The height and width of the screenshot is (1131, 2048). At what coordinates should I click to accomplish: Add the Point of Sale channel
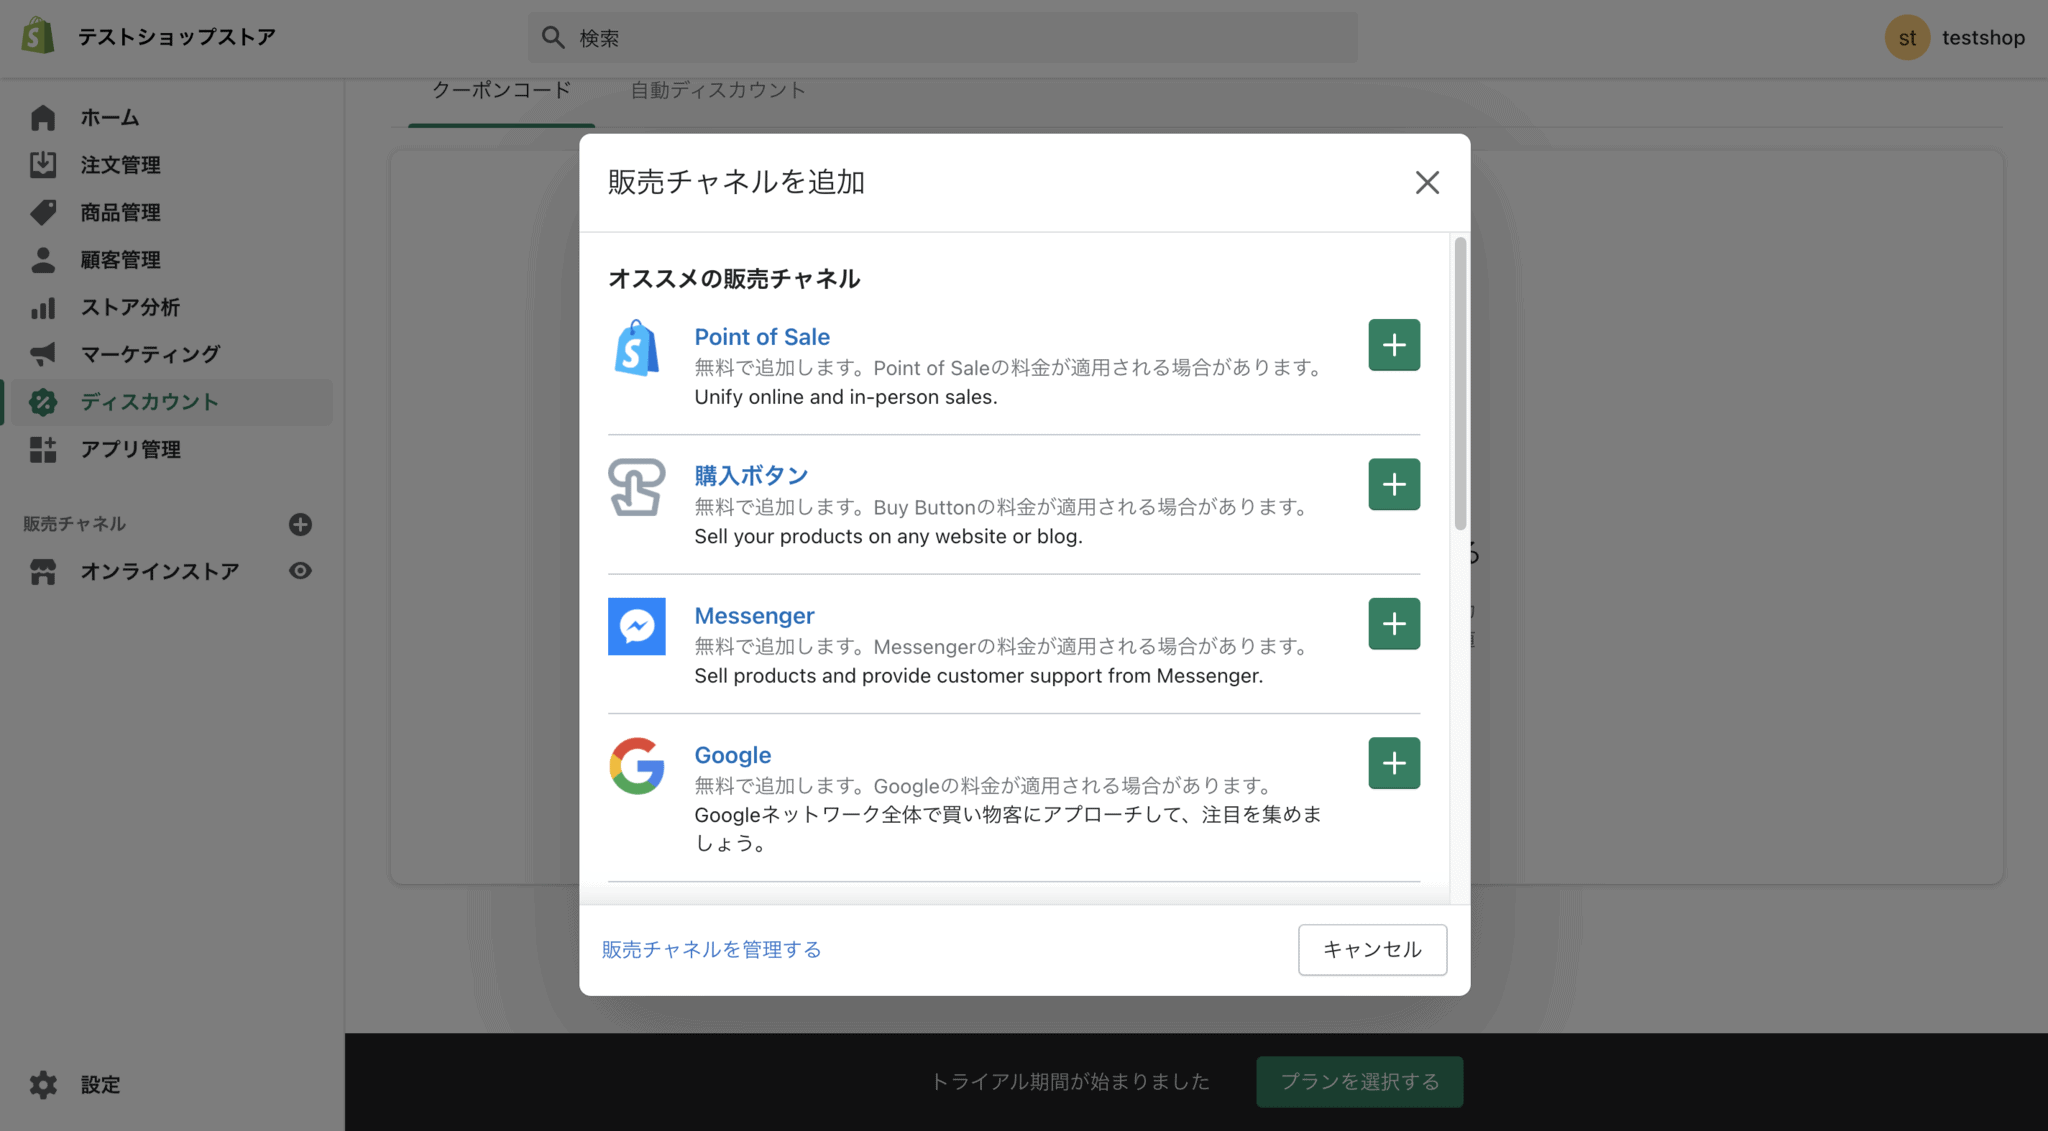(x=1394, y=345)
